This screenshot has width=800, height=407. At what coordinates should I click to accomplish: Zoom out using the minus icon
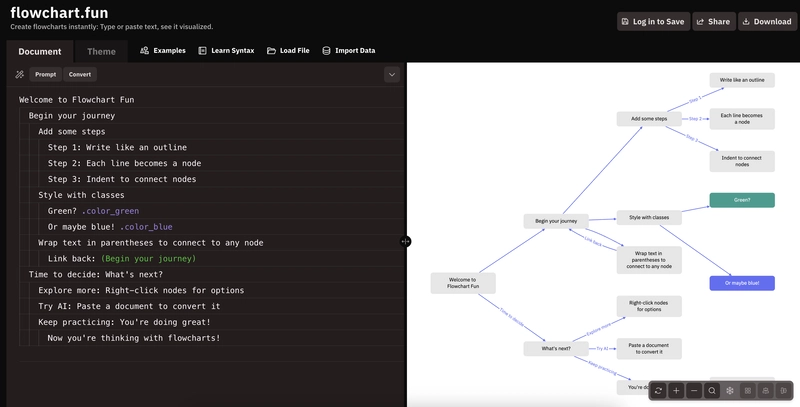tap(694, 391)
